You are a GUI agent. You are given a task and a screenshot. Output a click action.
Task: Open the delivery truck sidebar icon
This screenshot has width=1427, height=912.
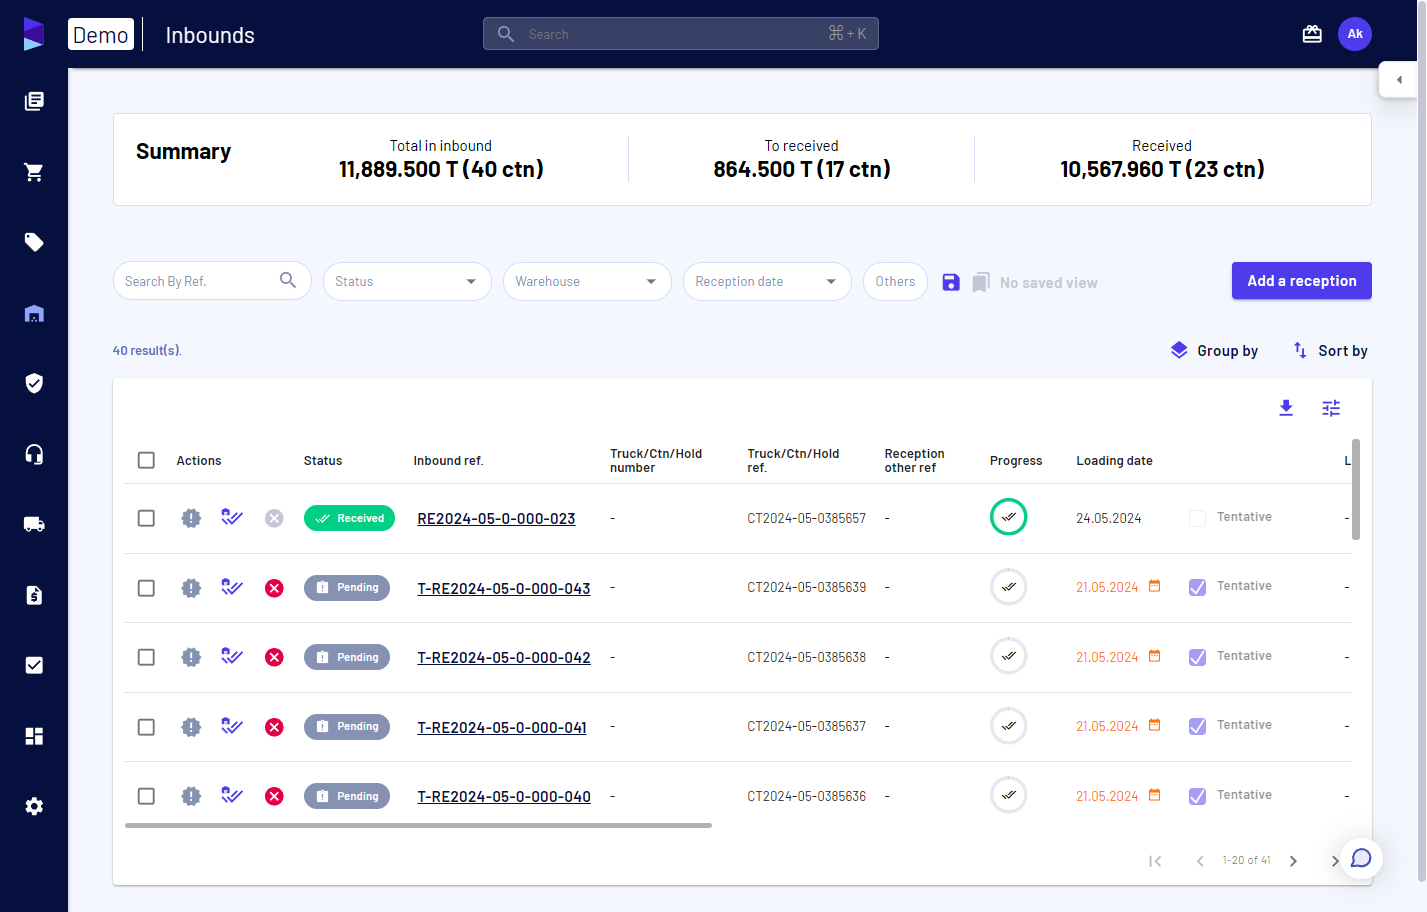34,524
